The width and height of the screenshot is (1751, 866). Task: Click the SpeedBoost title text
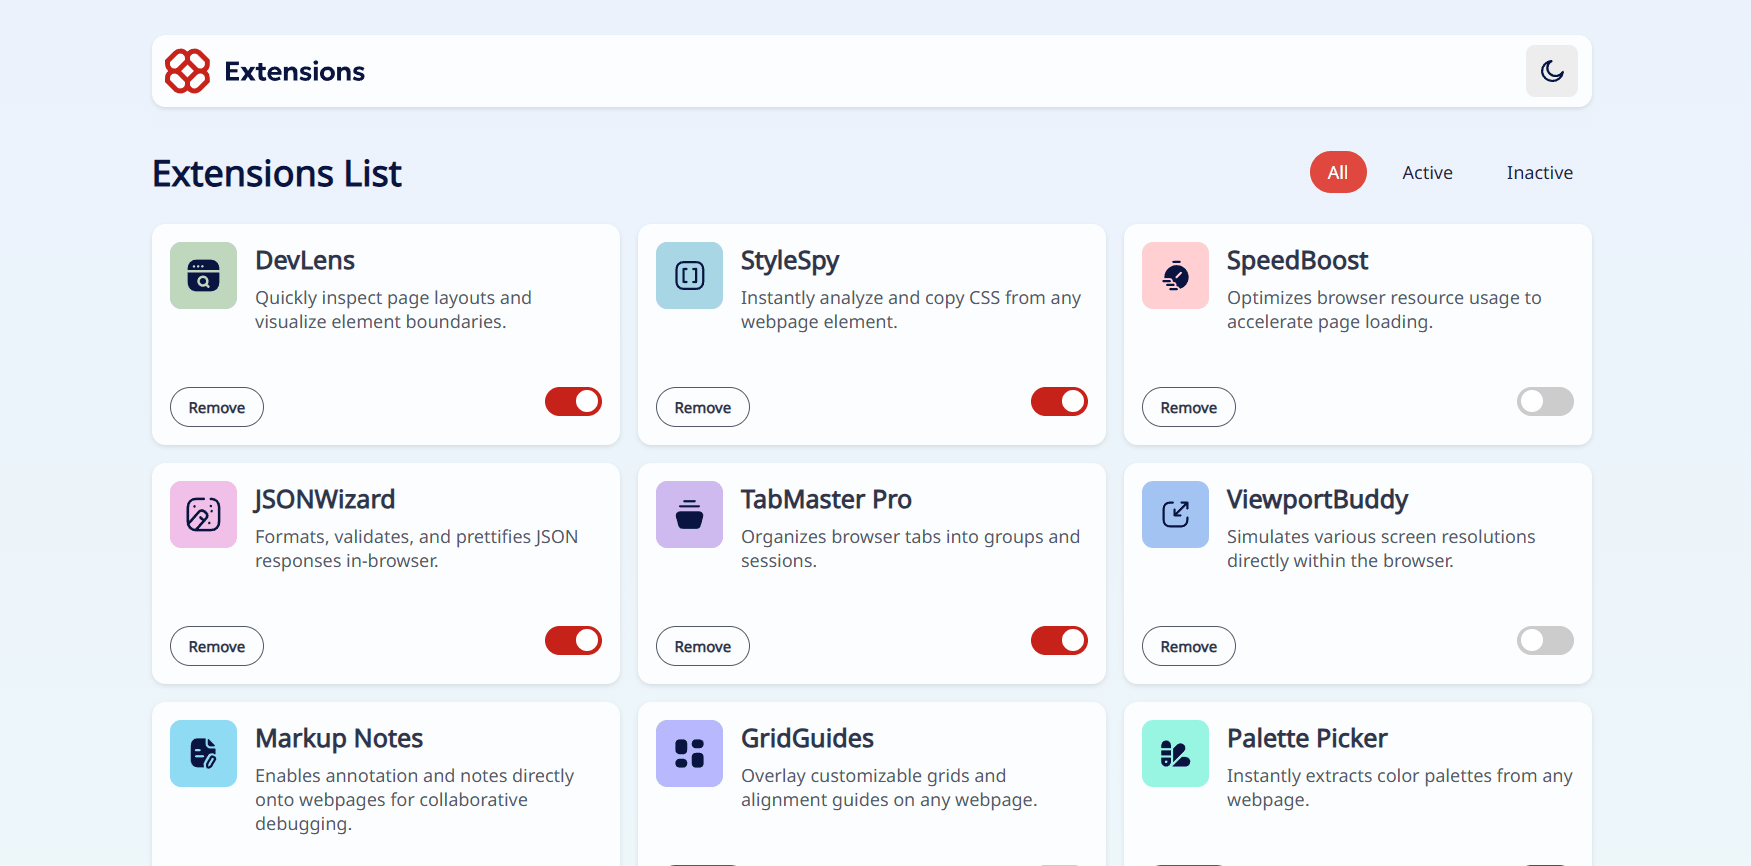point(1297,261)
